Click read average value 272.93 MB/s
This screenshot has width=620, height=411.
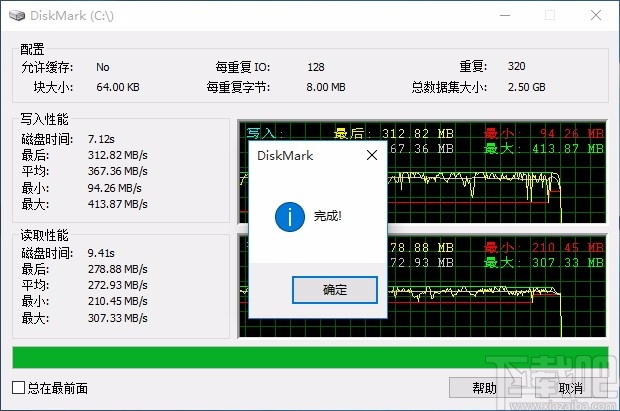117,285
